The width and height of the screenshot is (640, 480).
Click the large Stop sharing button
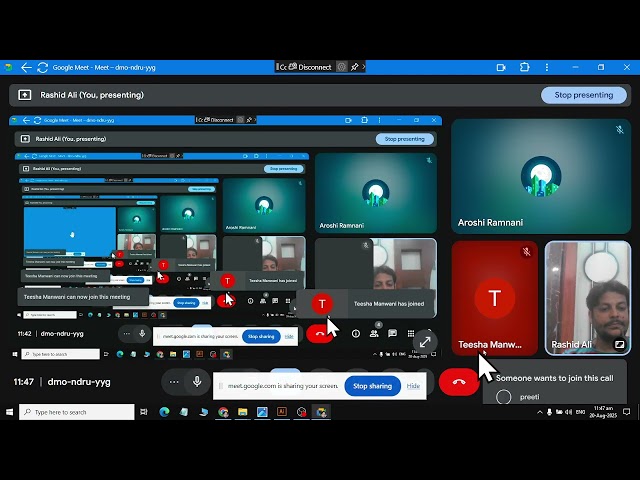(372, 386)
